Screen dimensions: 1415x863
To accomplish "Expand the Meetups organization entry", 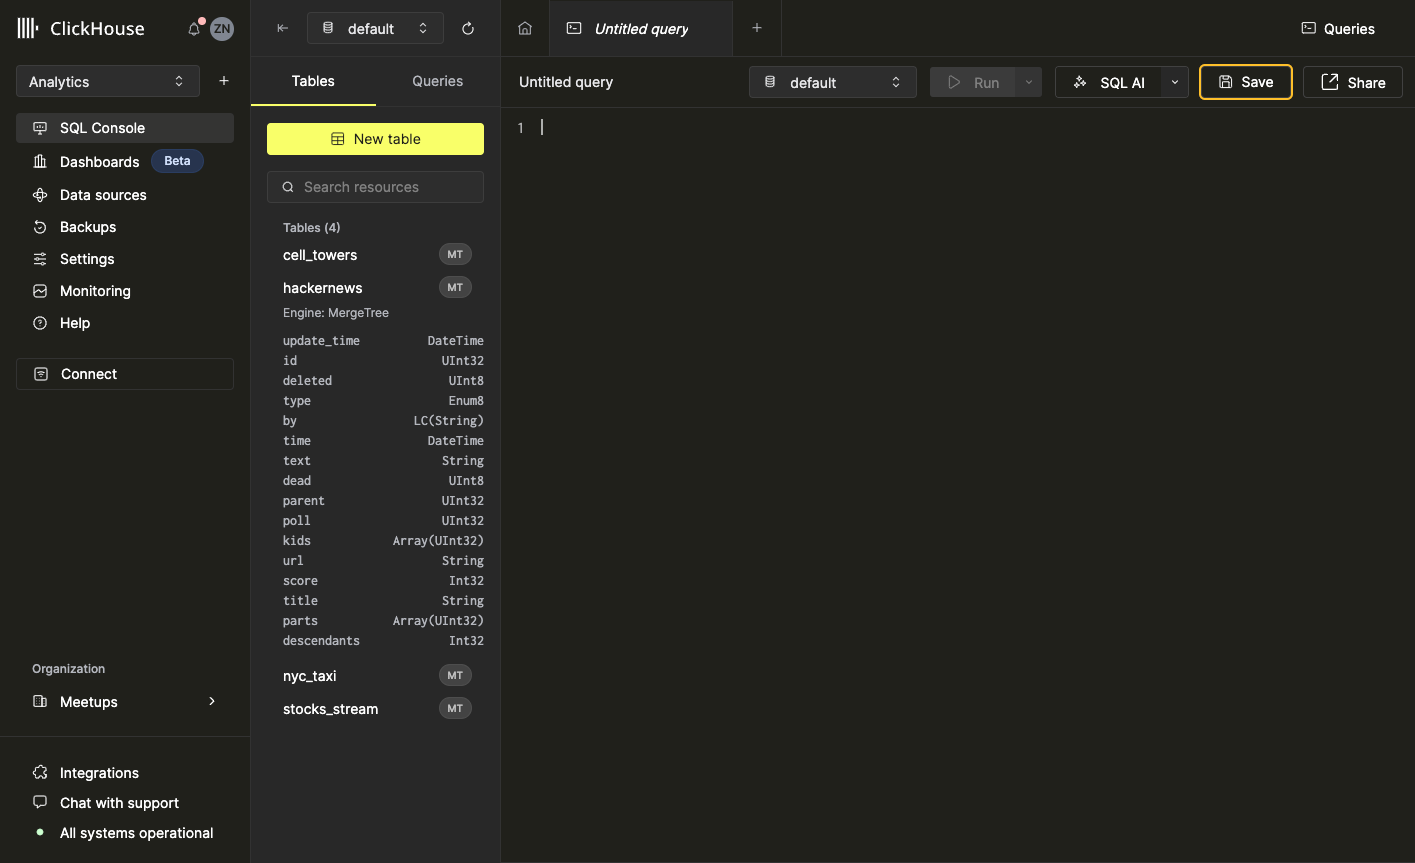I will click(x=210, y=702).
